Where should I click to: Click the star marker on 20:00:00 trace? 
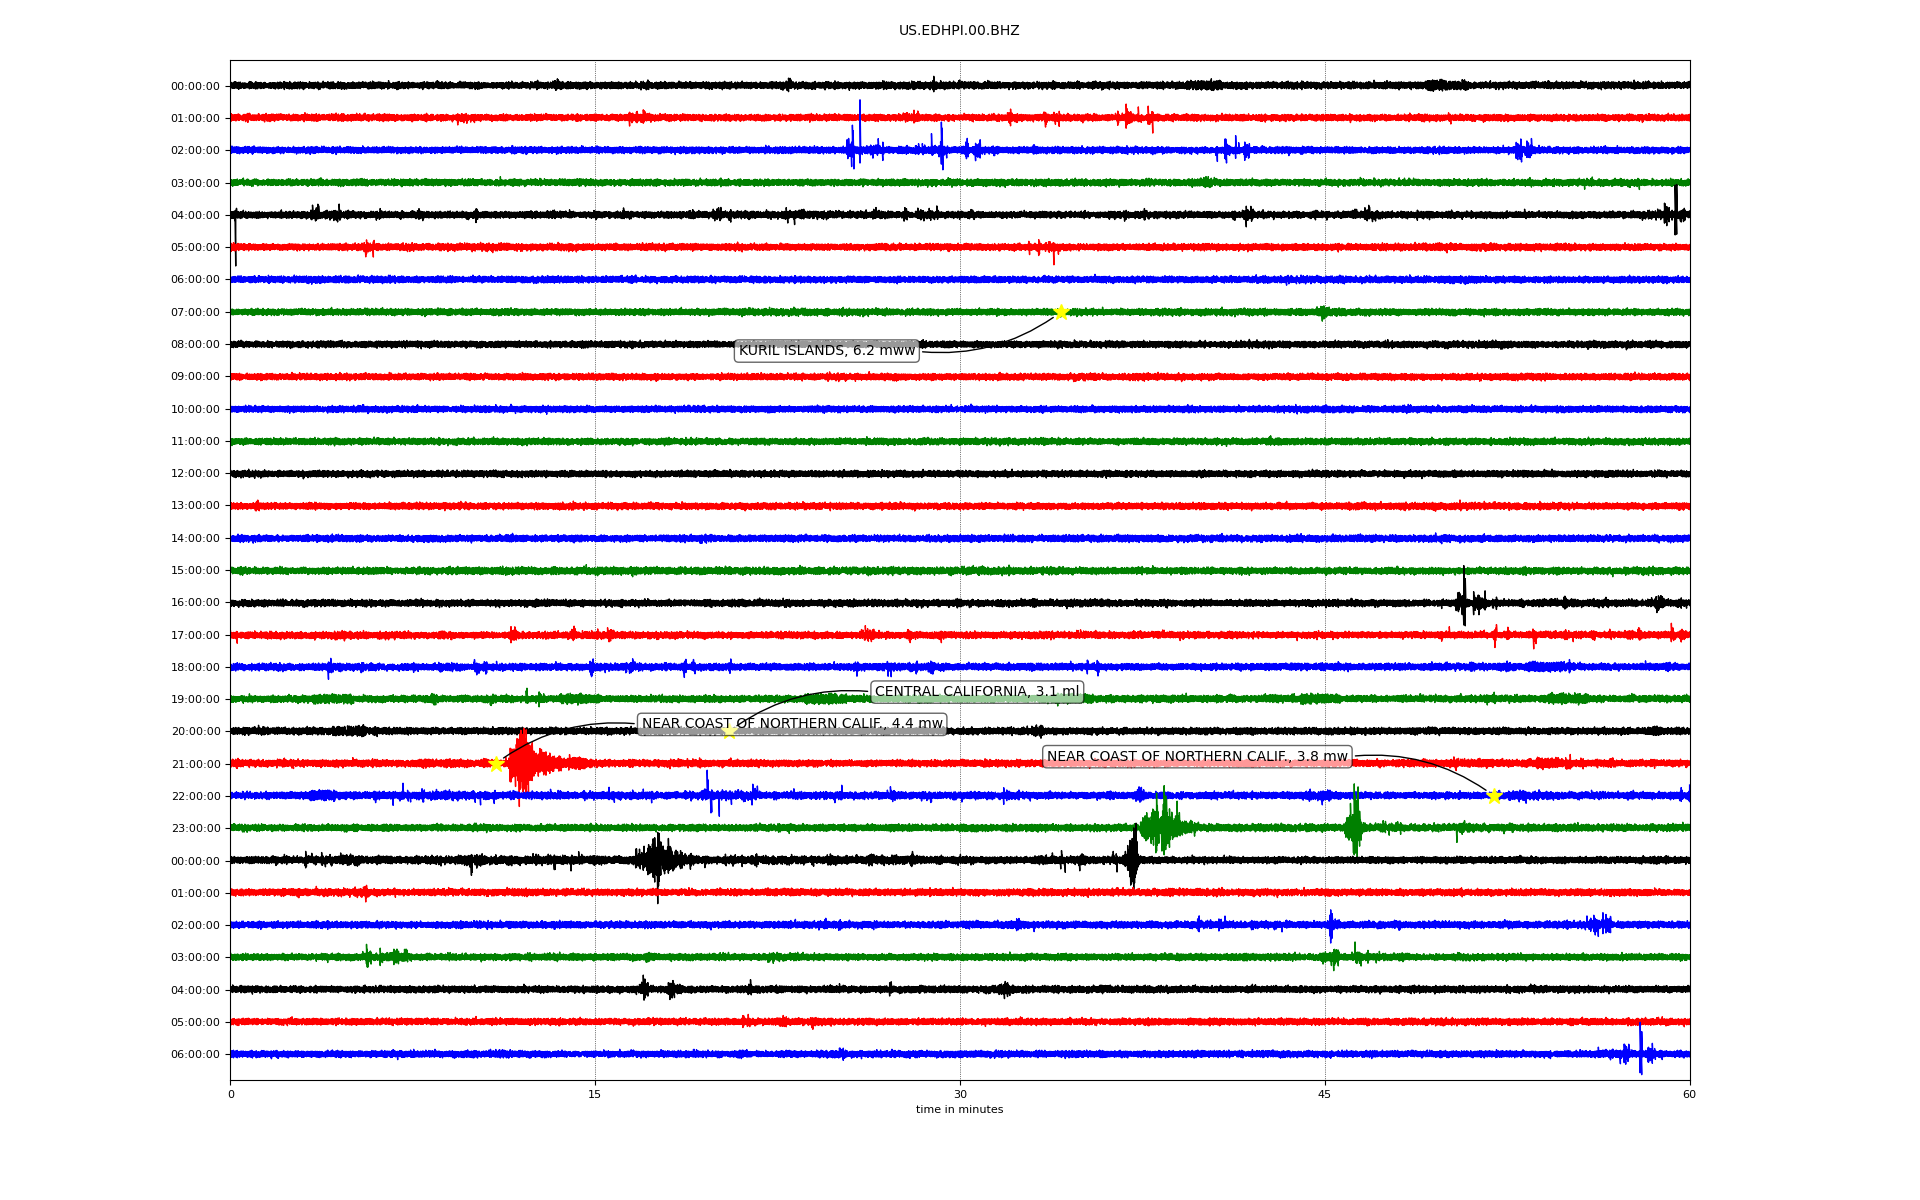729,732
